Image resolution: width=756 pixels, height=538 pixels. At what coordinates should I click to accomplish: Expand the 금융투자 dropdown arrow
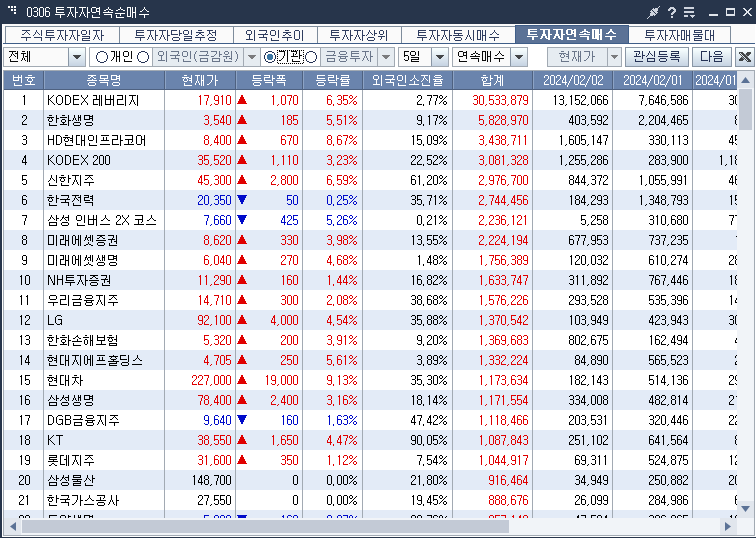tap(386, 57)
